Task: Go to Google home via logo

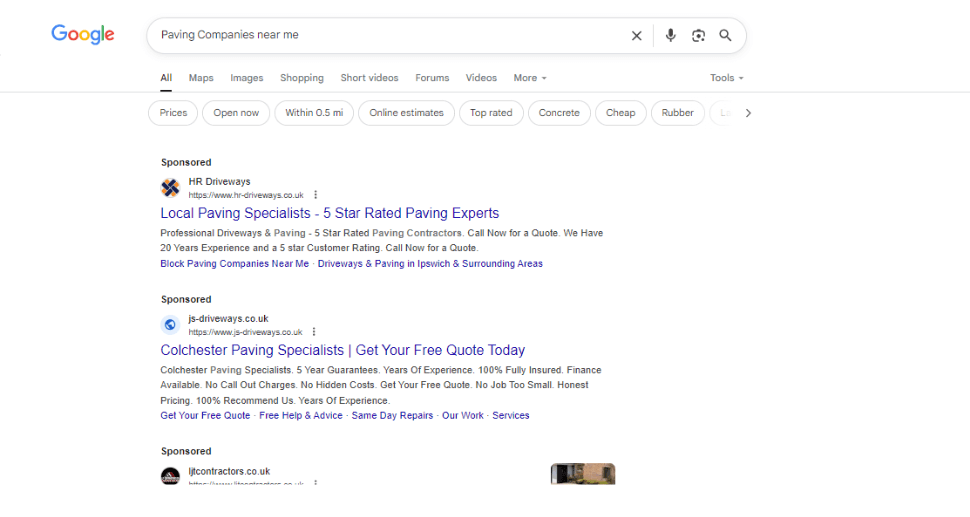Action: click(x=83, y=35)
